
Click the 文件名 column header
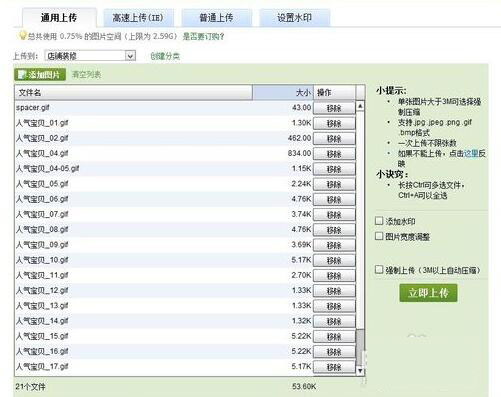point(133,92)
